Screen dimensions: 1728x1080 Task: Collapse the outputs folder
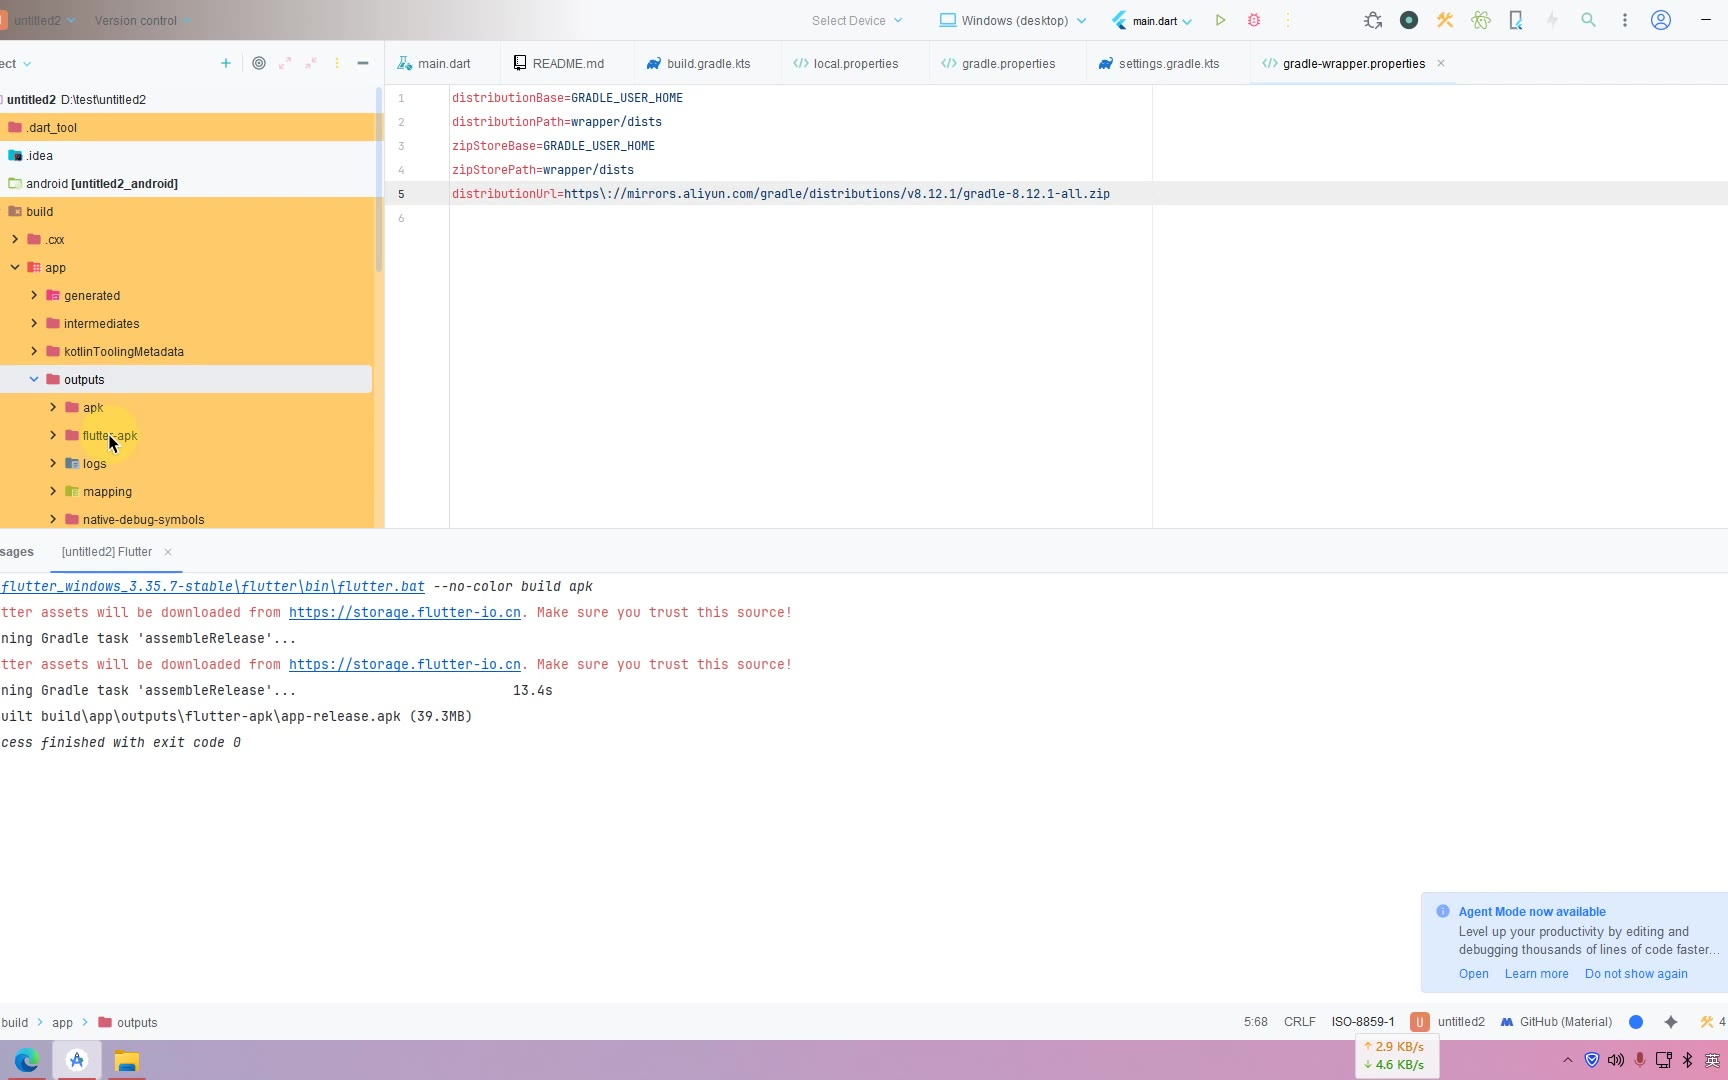(x=34, y=380)
